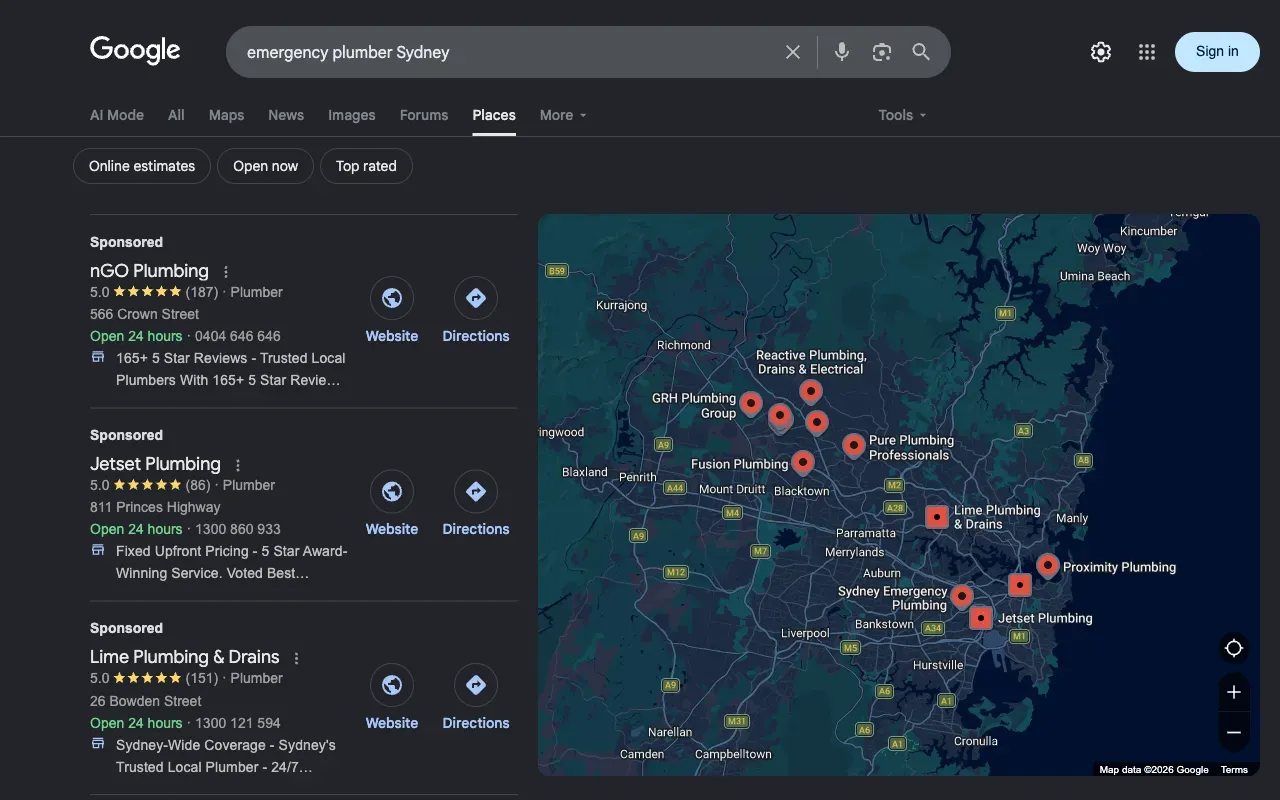Click Jetset Plumbing's (86) review count
The image size is (1280, 800).
[x=198, y=485]
